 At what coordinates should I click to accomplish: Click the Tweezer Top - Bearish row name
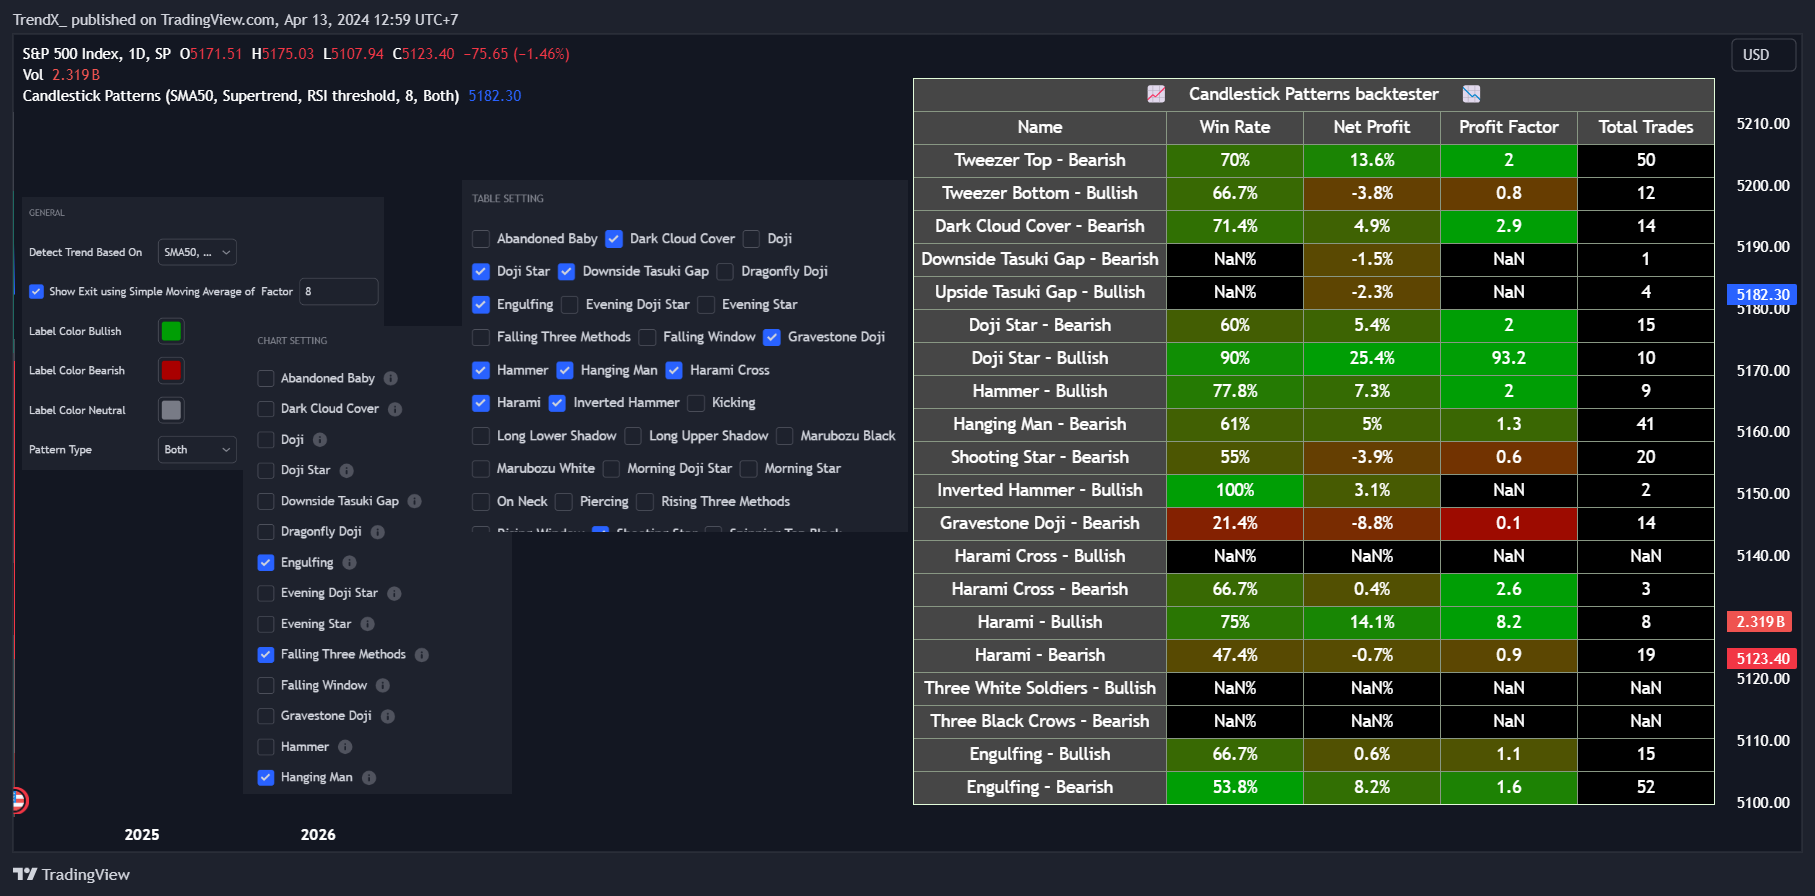[x=1039, y=160]
